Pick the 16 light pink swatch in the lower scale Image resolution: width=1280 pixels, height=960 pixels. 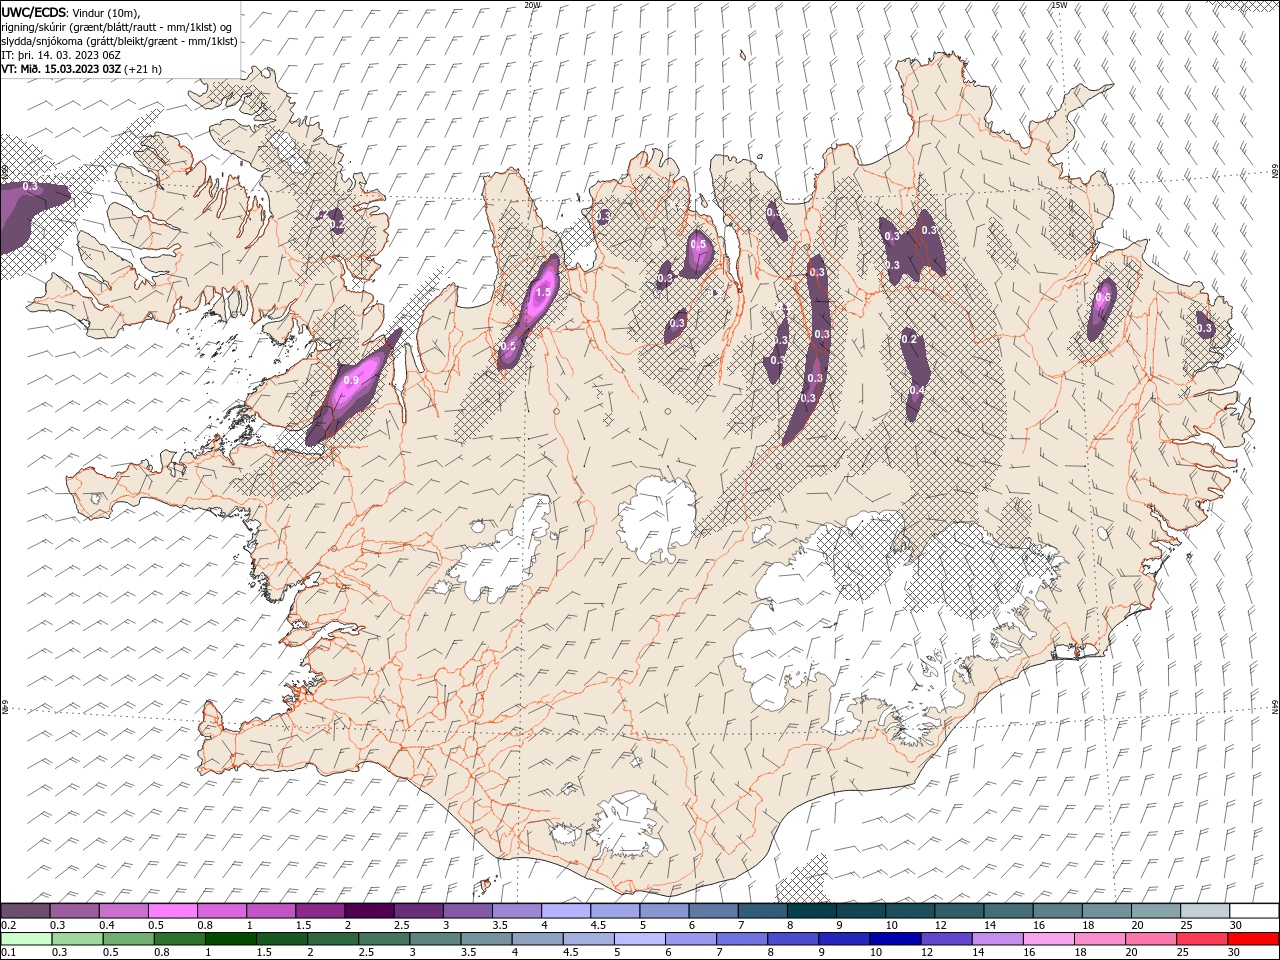pos(1048,939)
